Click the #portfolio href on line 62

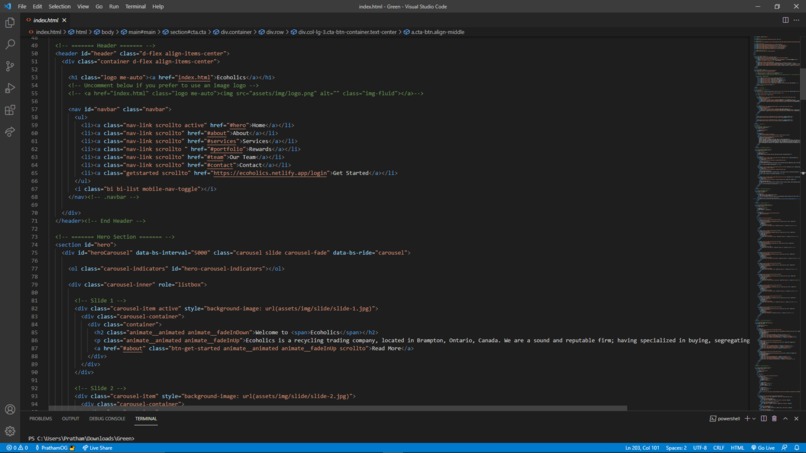[226, 149]
